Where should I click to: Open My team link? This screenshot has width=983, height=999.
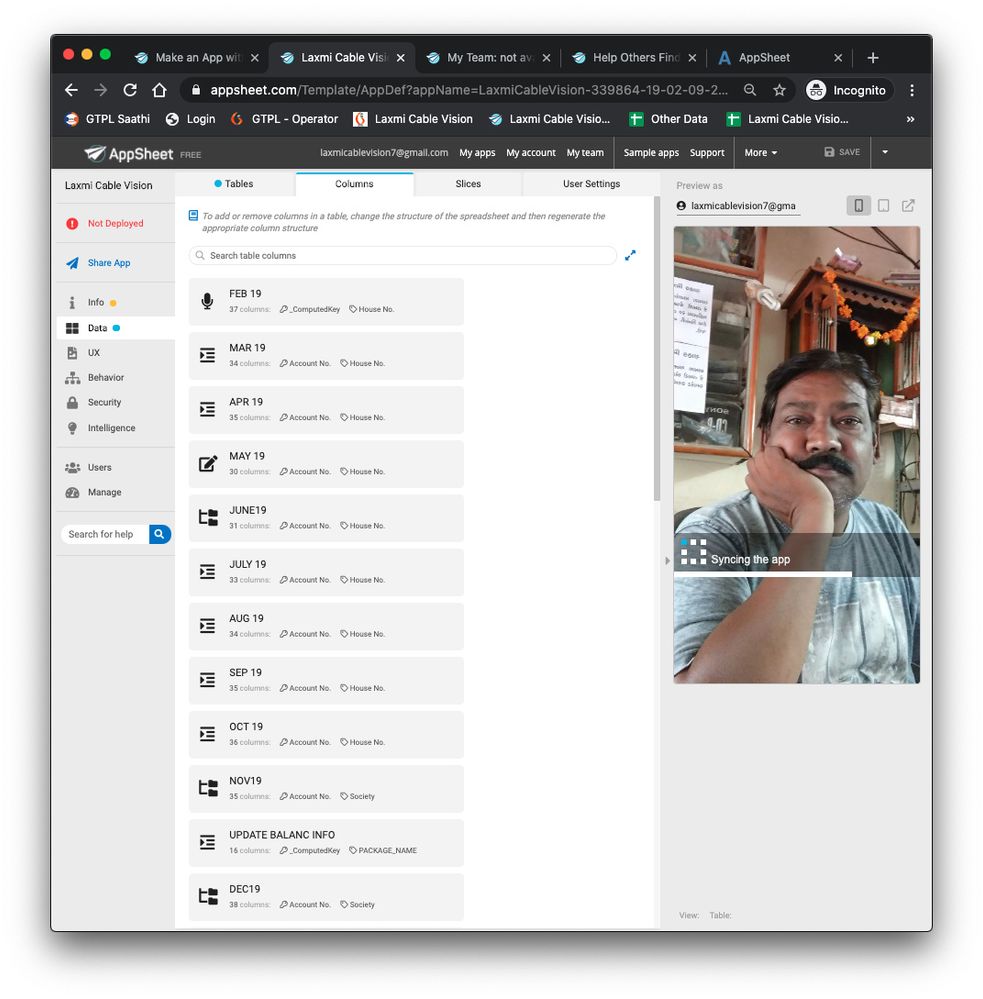585,153
